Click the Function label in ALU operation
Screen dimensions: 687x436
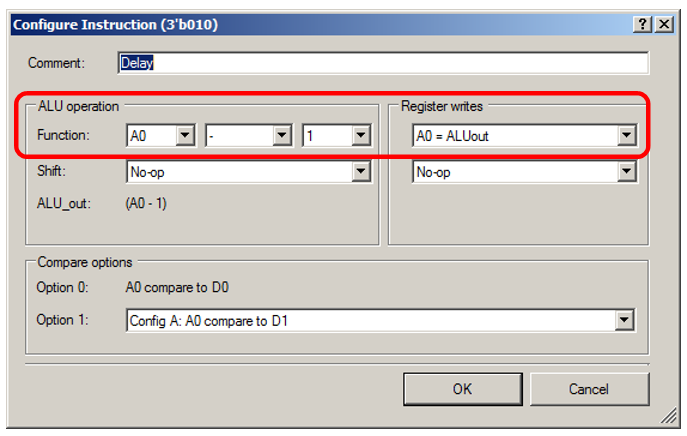click(x=61, y=136)
